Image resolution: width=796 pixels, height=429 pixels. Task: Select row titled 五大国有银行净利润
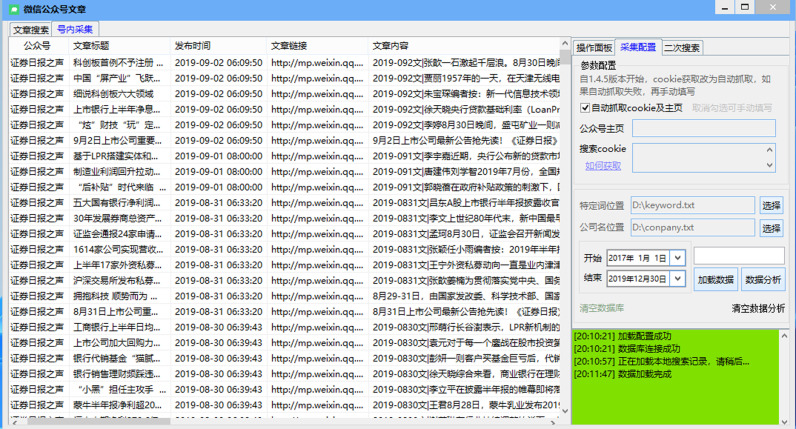[x=284, y=203]
